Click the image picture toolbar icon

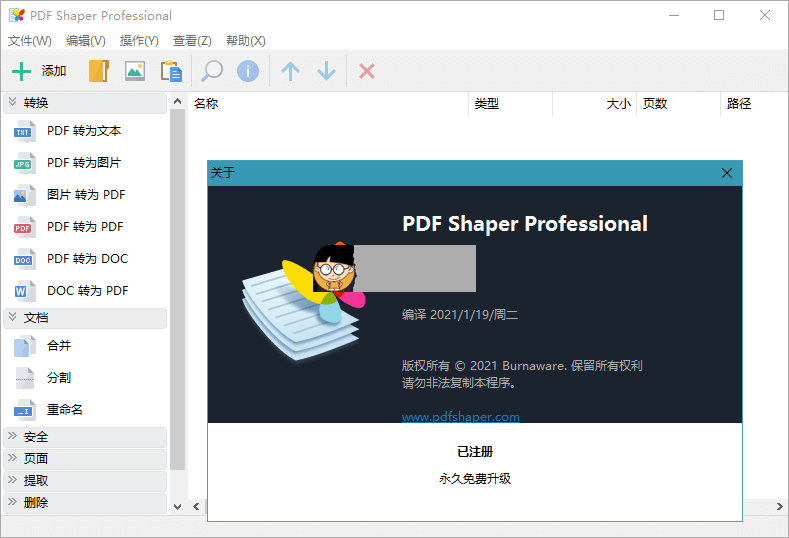pos(135,71)
